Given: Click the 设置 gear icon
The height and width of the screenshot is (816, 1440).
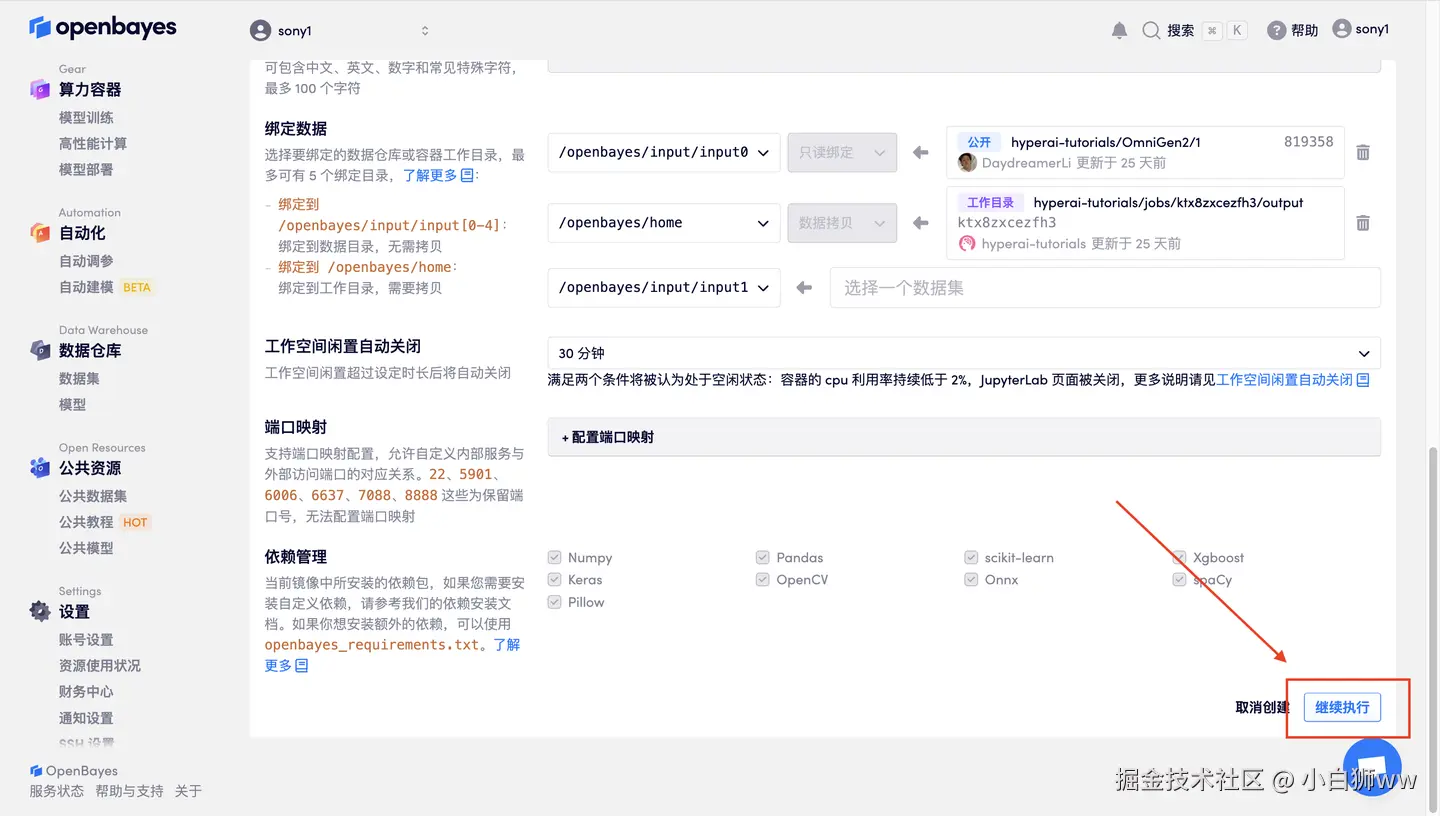Looking at the screenshot, I should pos(40,611).
